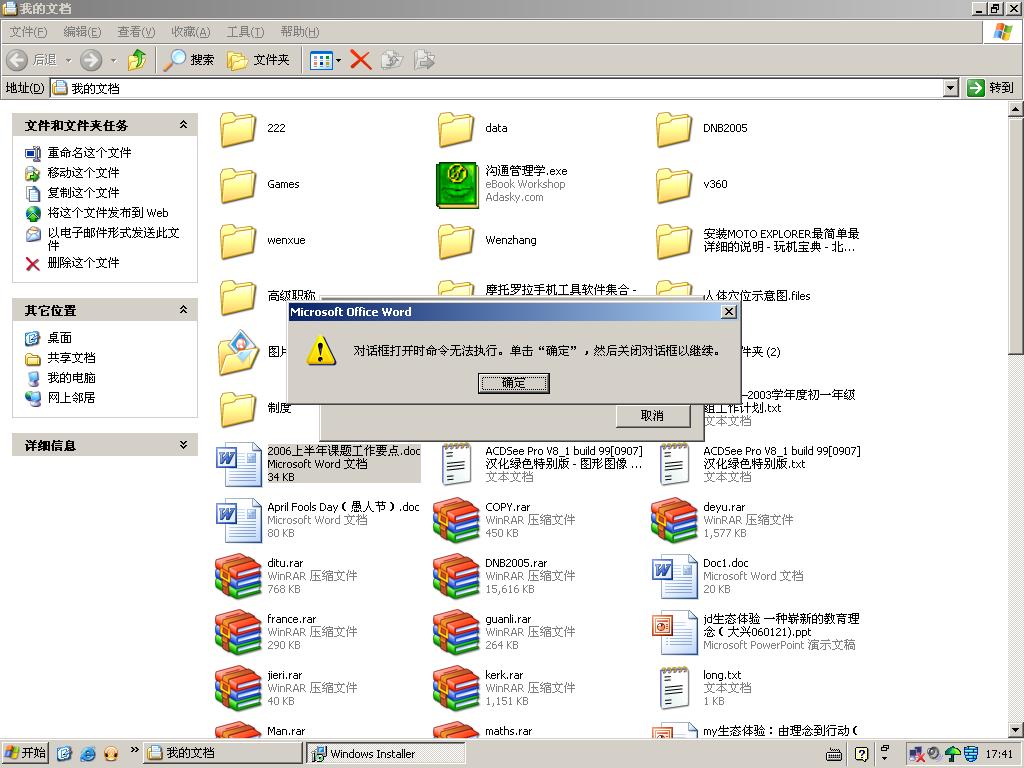1024x768 pixels.
Task: Open 我的电脑 in other places
Action: [72, 377]
